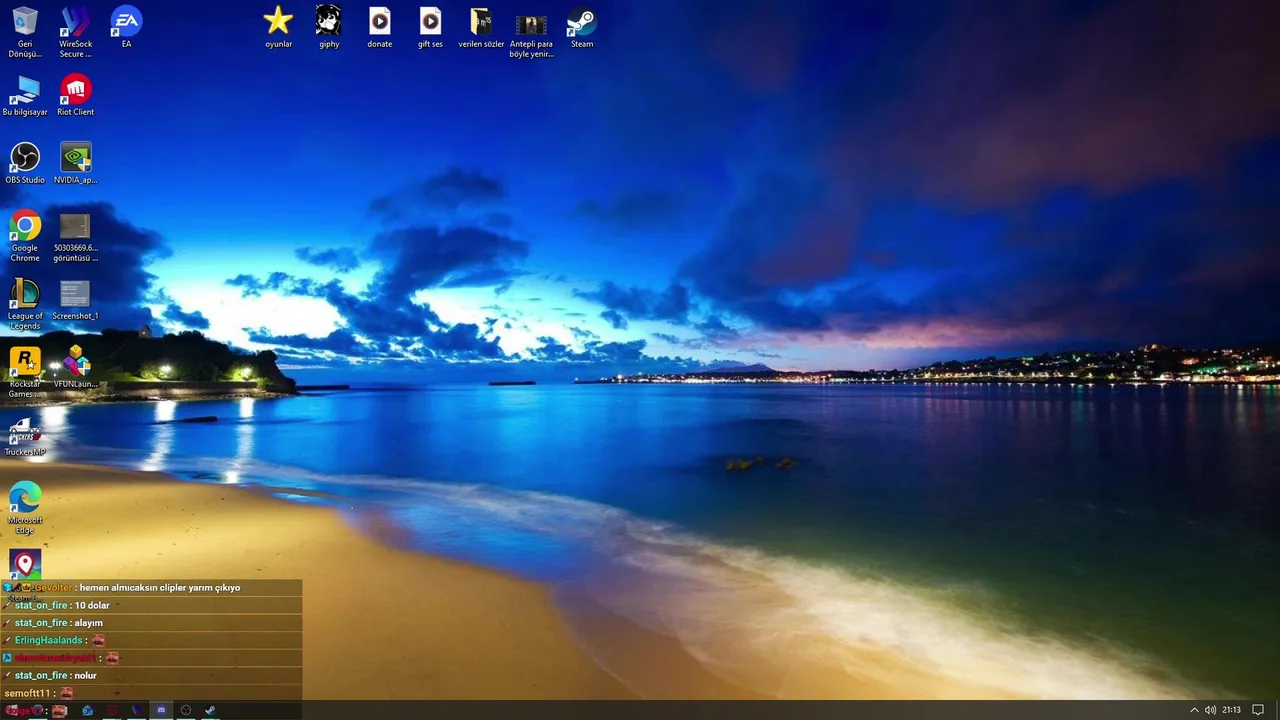The image size is (1280, 720).
Task: Select the Bu bilgisayar desktop icon
Action: point(25,96)
